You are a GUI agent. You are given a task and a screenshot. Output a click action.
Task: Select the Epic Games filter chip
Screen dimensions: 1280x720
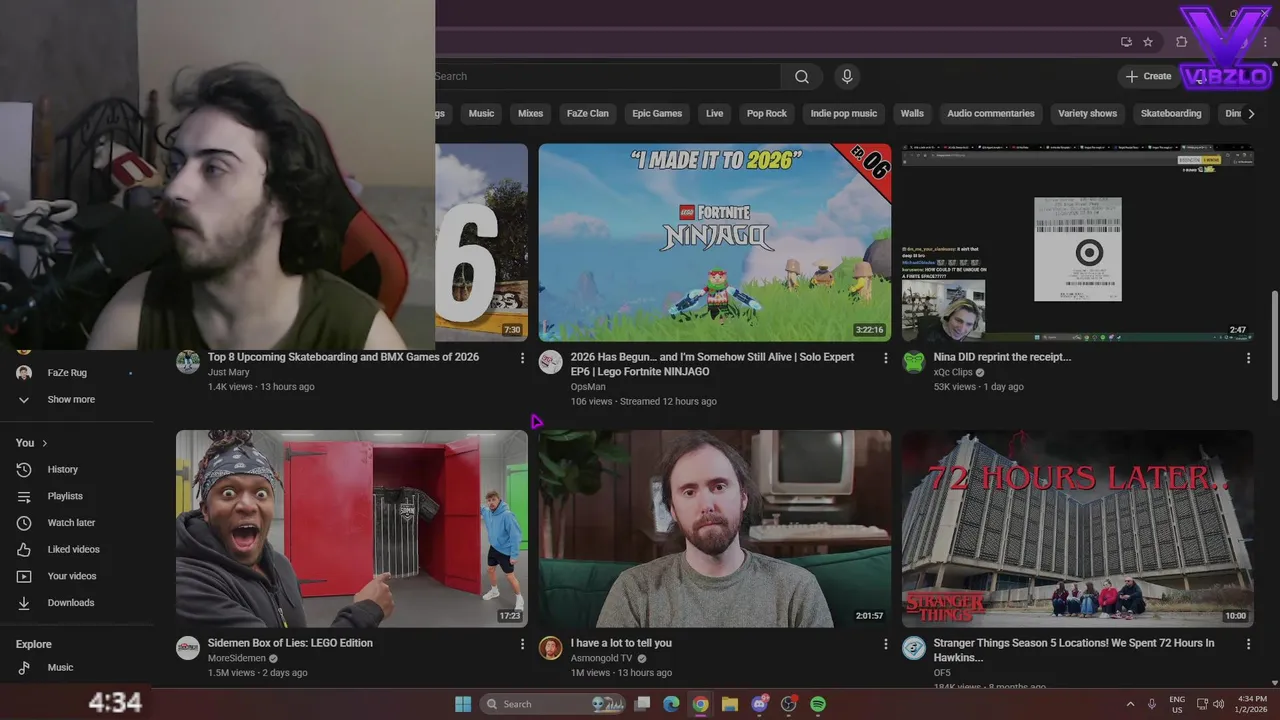coord(657,114)
